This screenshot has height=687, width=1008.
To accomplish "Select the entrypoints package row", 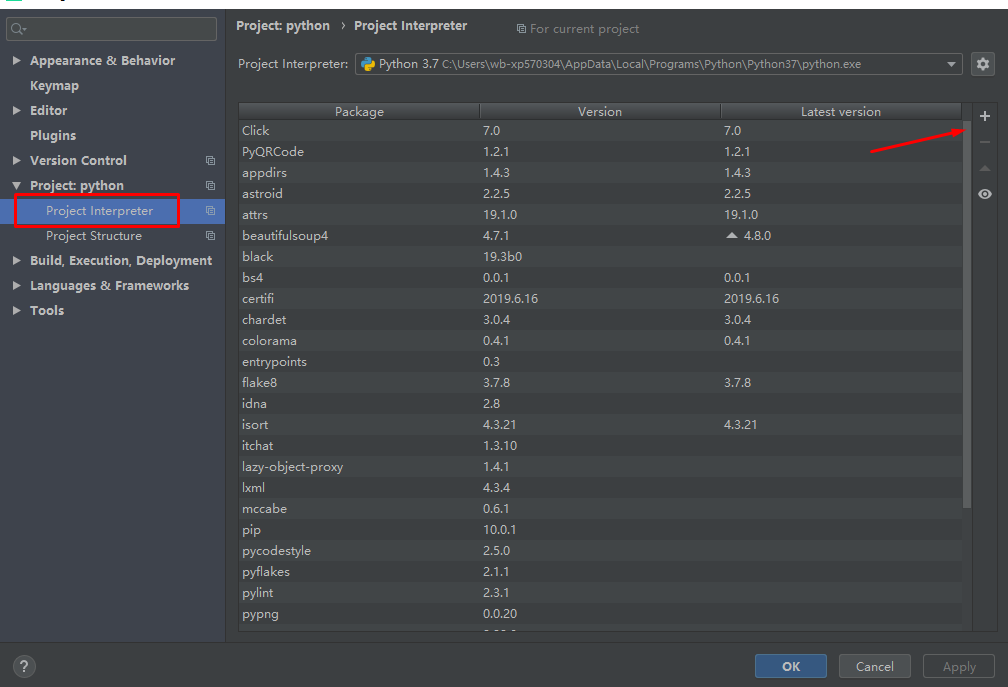I will [600, 361].
